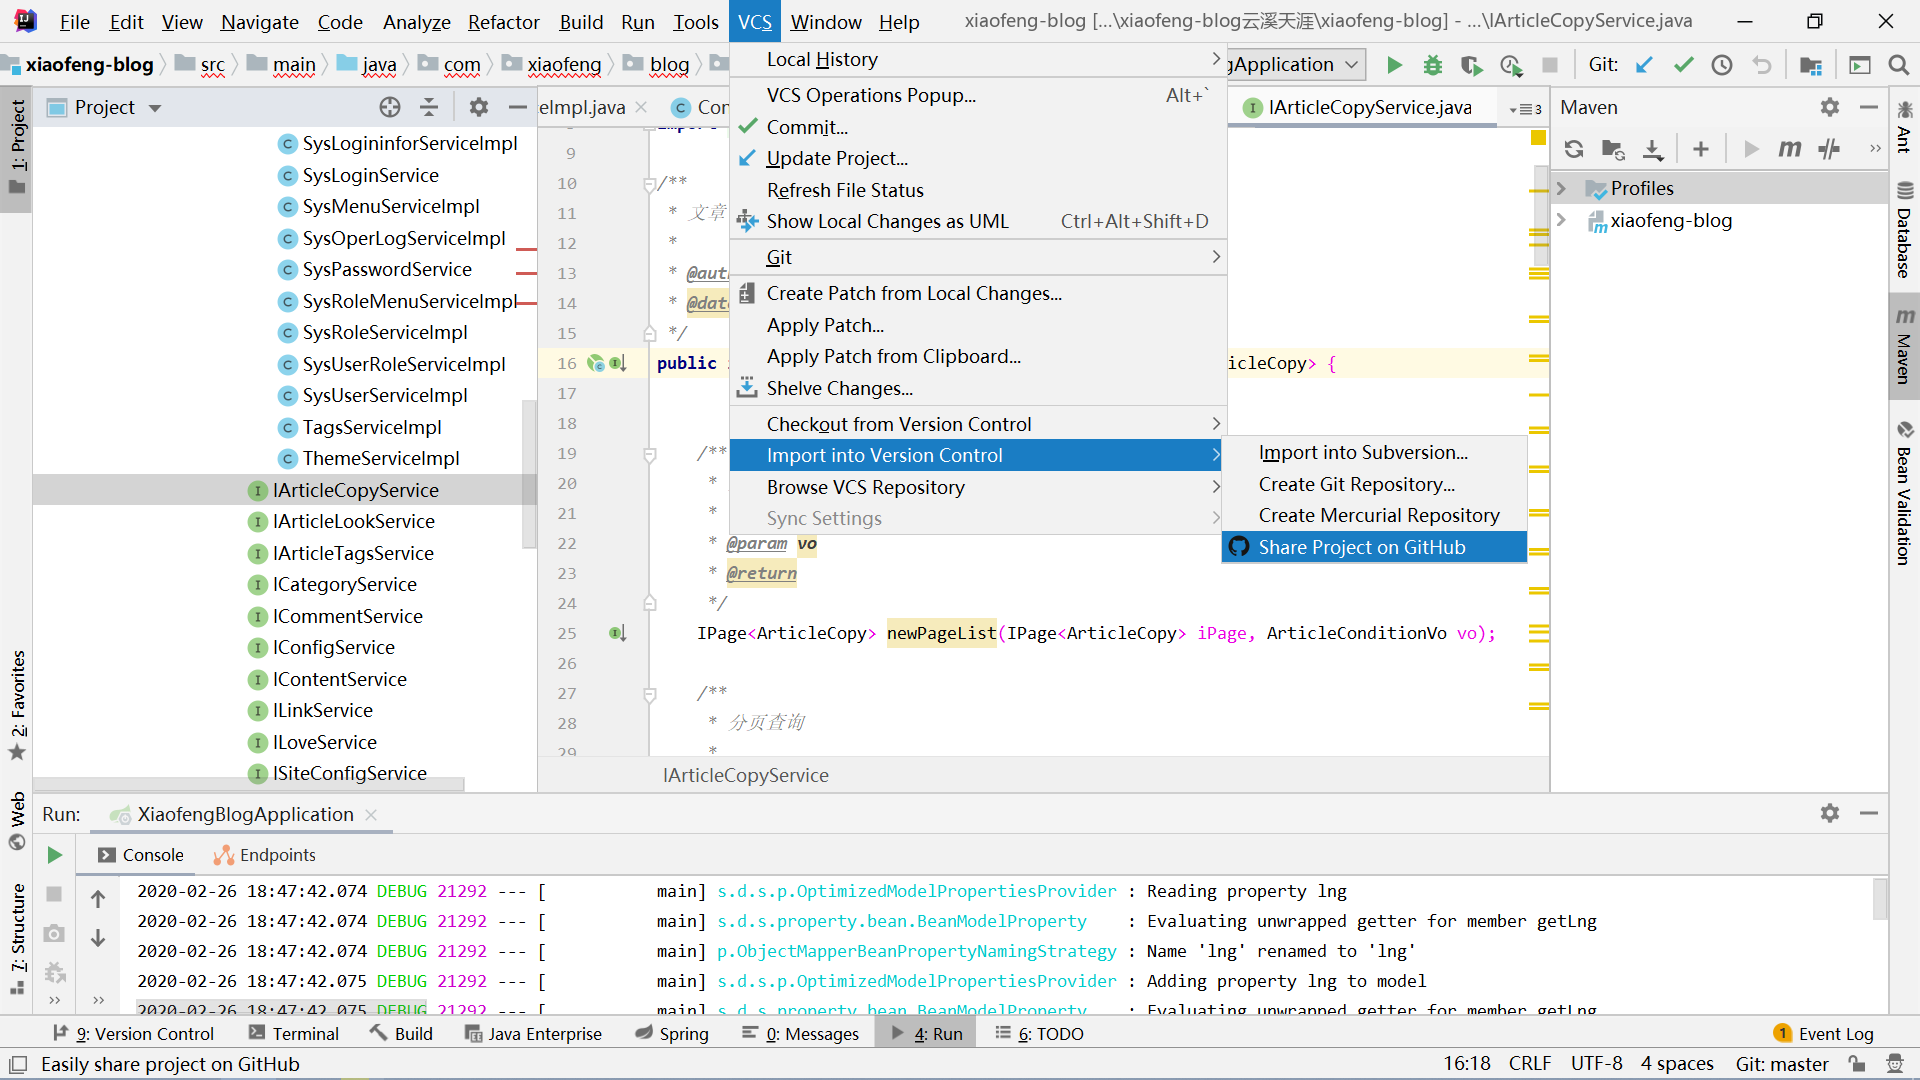Open Terminal tool window button
This screenshot has width=1920, height=1080.
pos(293,1033)
